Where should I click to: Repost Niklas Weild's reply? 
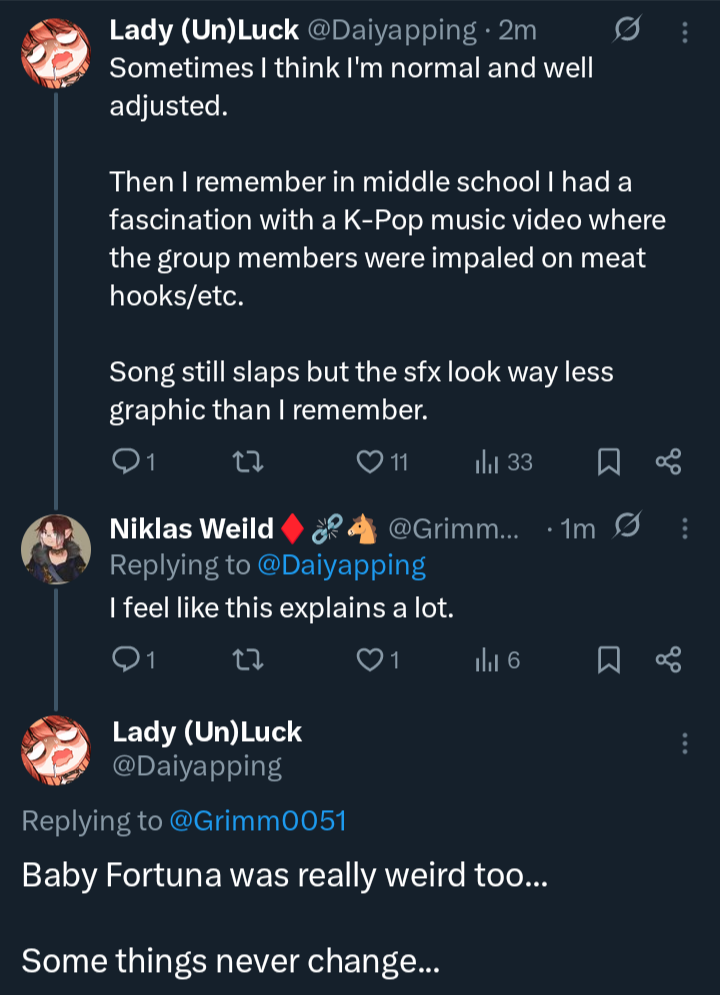tap(243, 659)
